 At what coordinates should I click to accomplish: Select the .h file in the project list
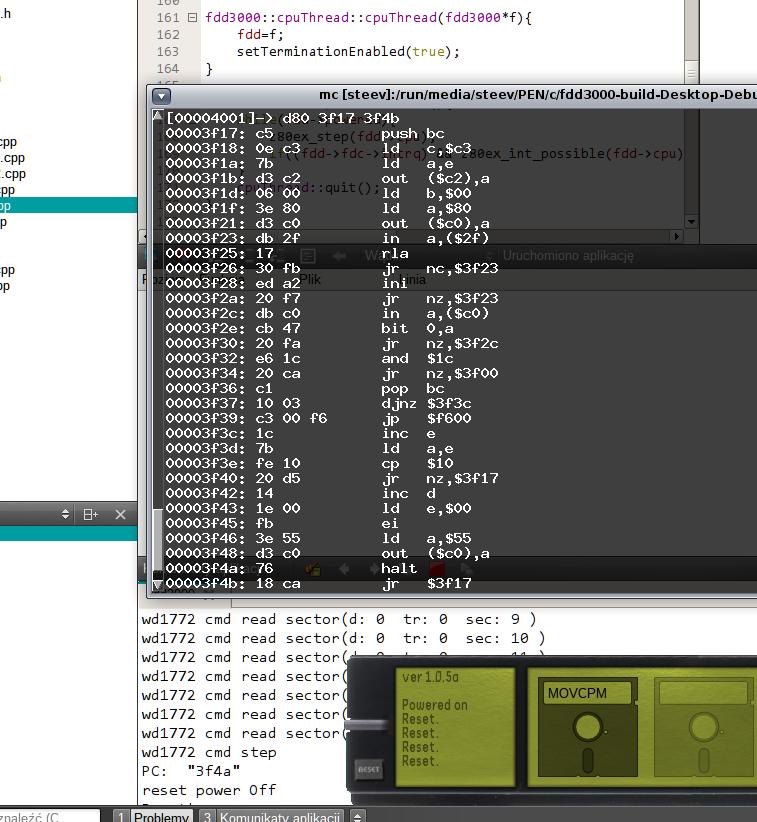pyautogui.click(x=6, y=14)
